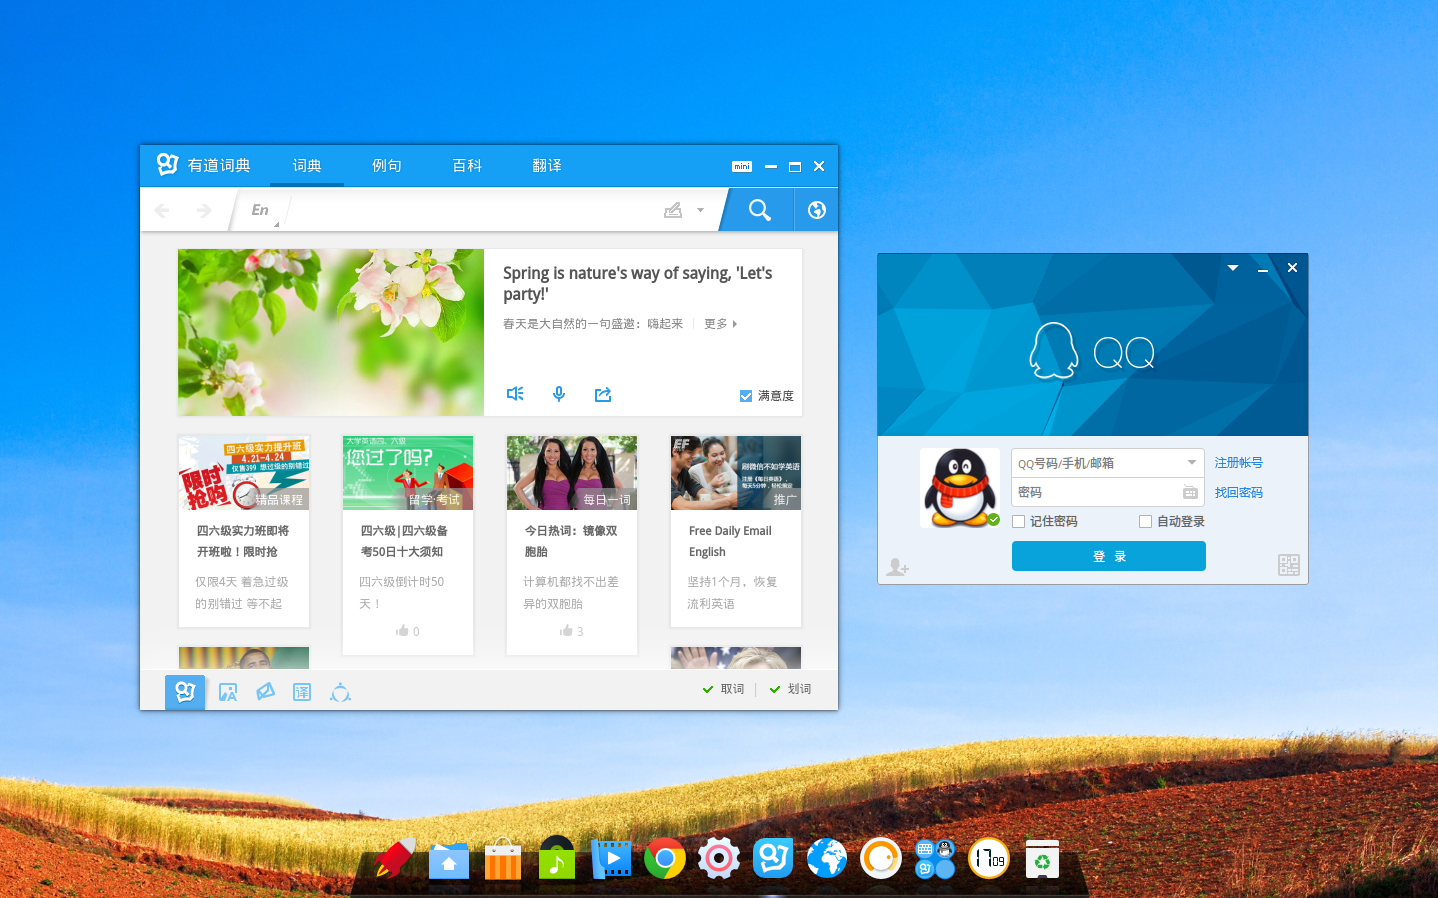Open the Youdao dictionary search magnifier
This screenshot has width=1438, height=898.
coord(760,210)
